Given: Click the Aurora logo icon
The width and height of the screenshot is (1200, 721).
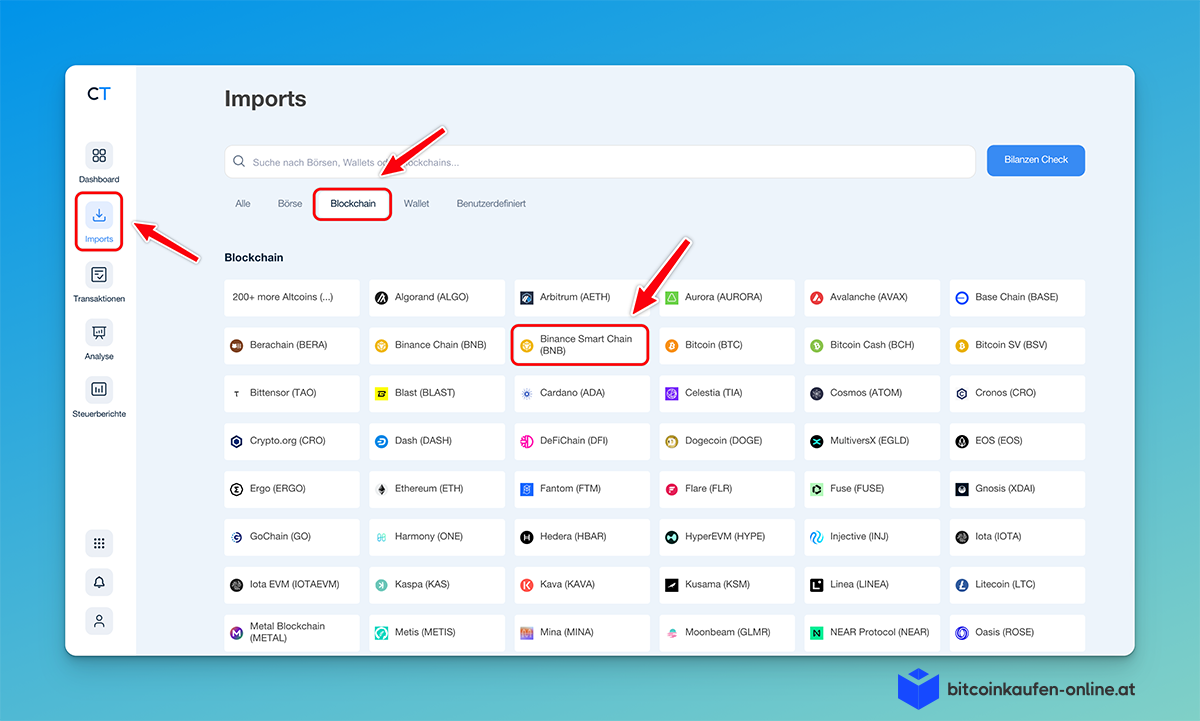Looking at the screenshot, I should click(x=672, y=298).
